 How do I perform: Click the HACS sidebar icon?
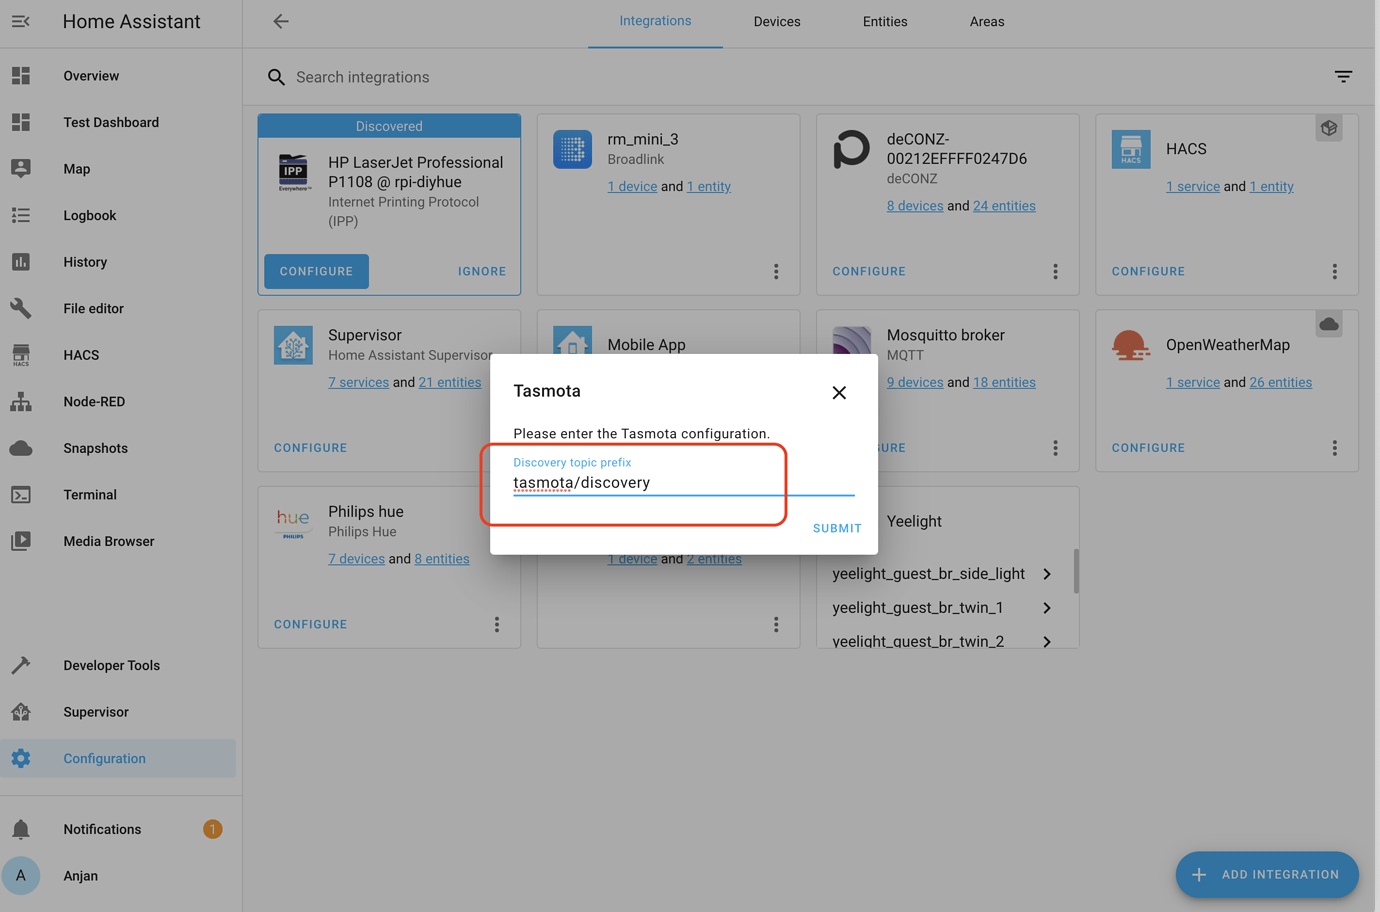[x=21, y=355]
